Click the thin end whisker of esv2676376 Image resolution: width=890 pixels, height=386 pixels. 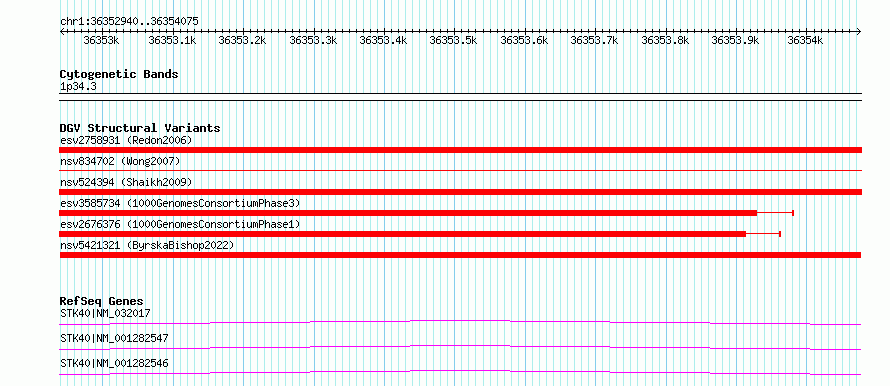(x=763, y=234)
